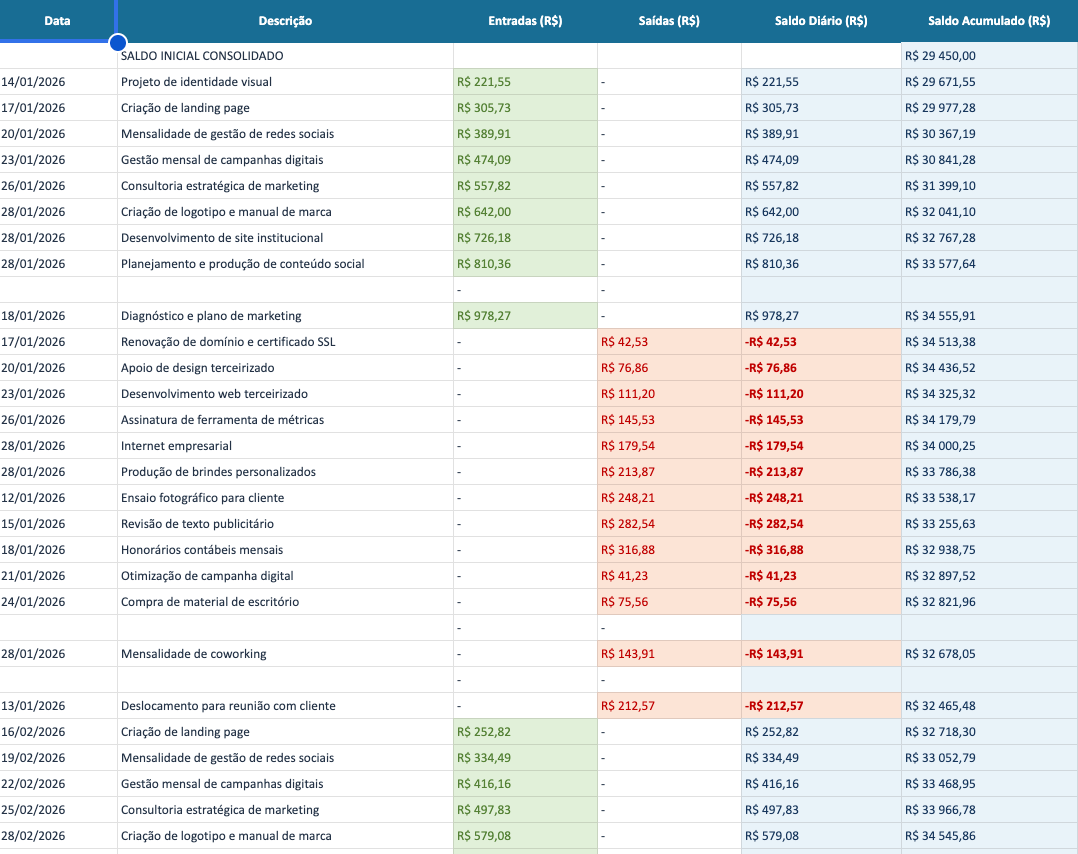Screen dimensions: 1078x854
Task: Select the Produção de brindes personalizados cell
Action: click(285, 472)
